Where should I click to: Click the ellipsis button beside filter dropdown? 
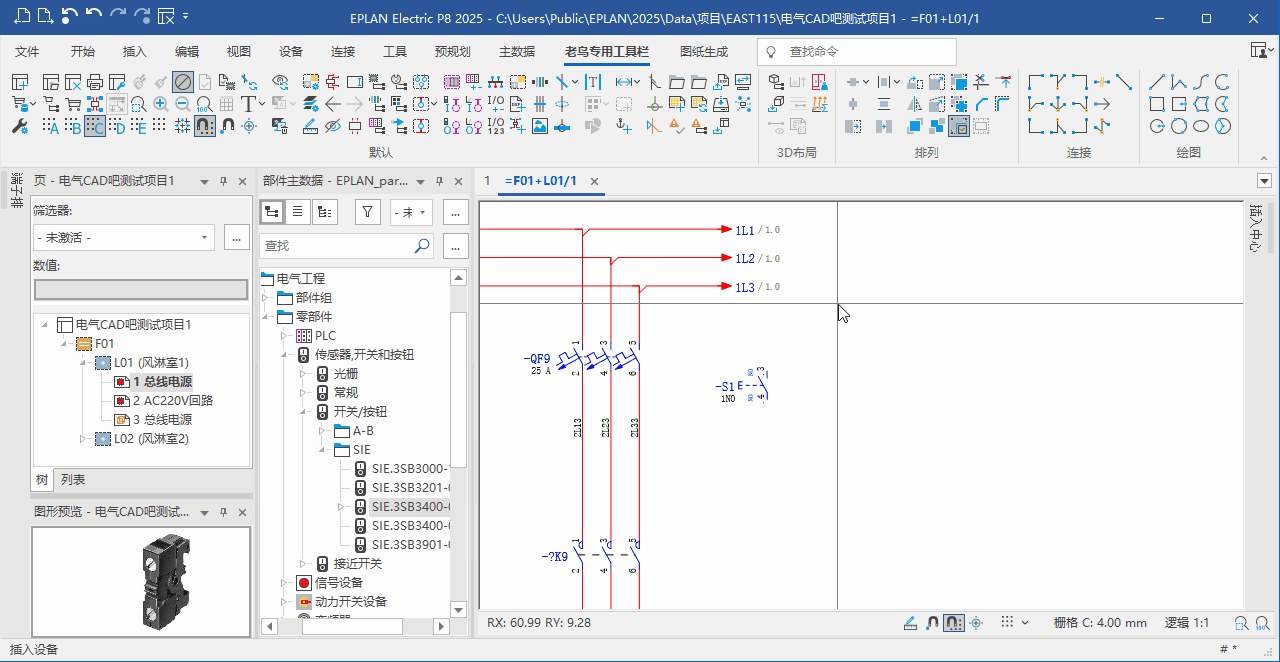pyautogui.click(x=236, y=237)
